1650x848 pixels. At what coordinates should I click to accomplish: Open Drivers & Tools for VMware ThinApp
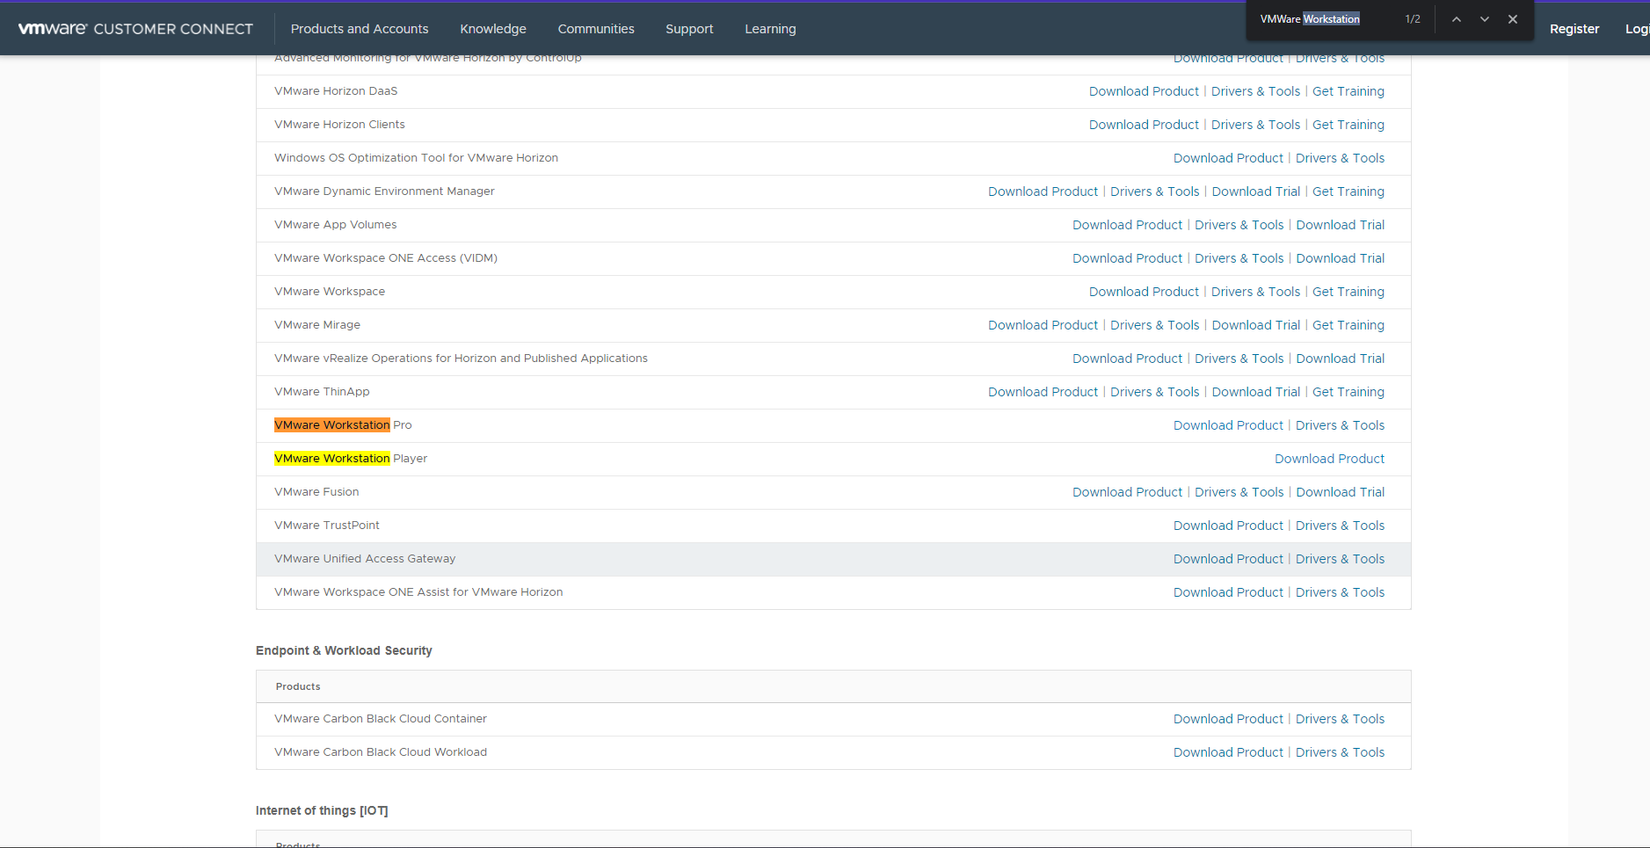click(1155, 392)
